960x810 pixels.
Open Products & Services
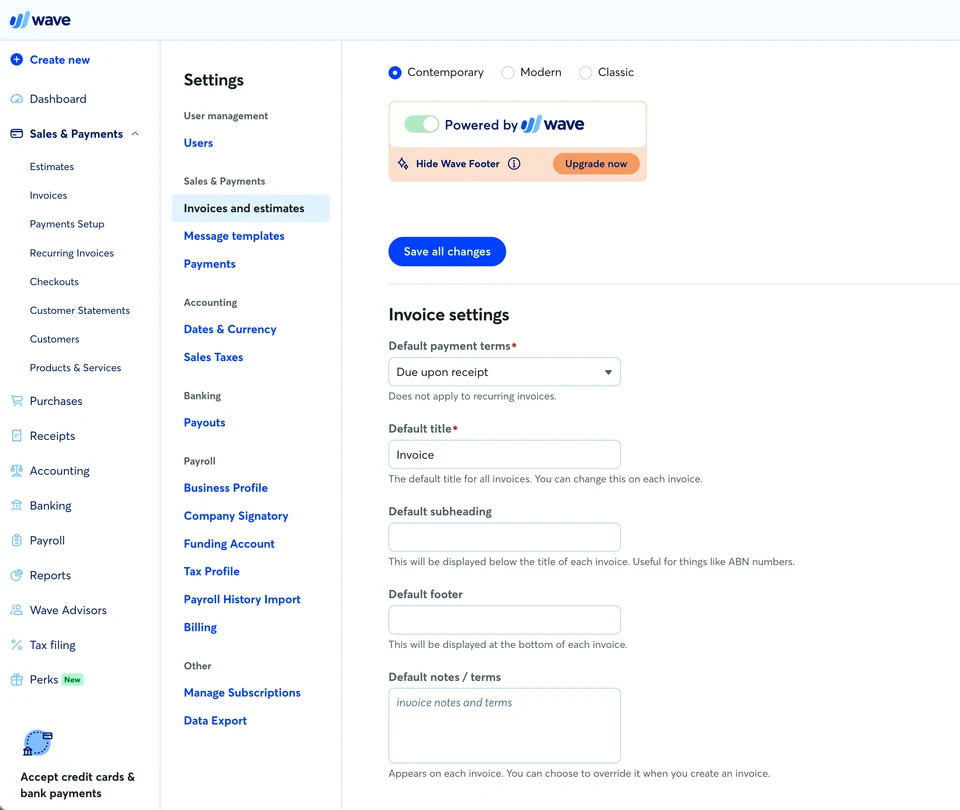pyautogui.click(x=75, y=368)
